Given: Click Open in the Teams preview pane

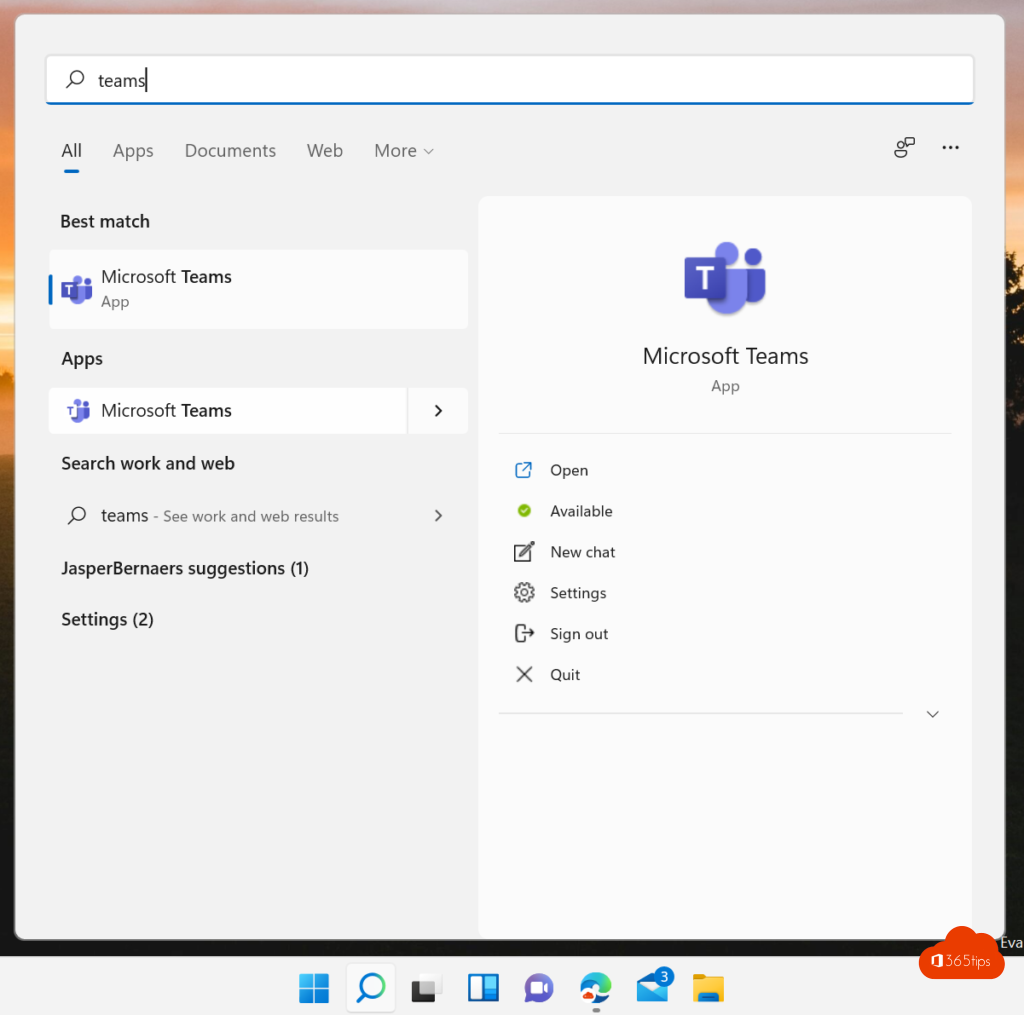Looking at the screenshot, I should 569,470.
